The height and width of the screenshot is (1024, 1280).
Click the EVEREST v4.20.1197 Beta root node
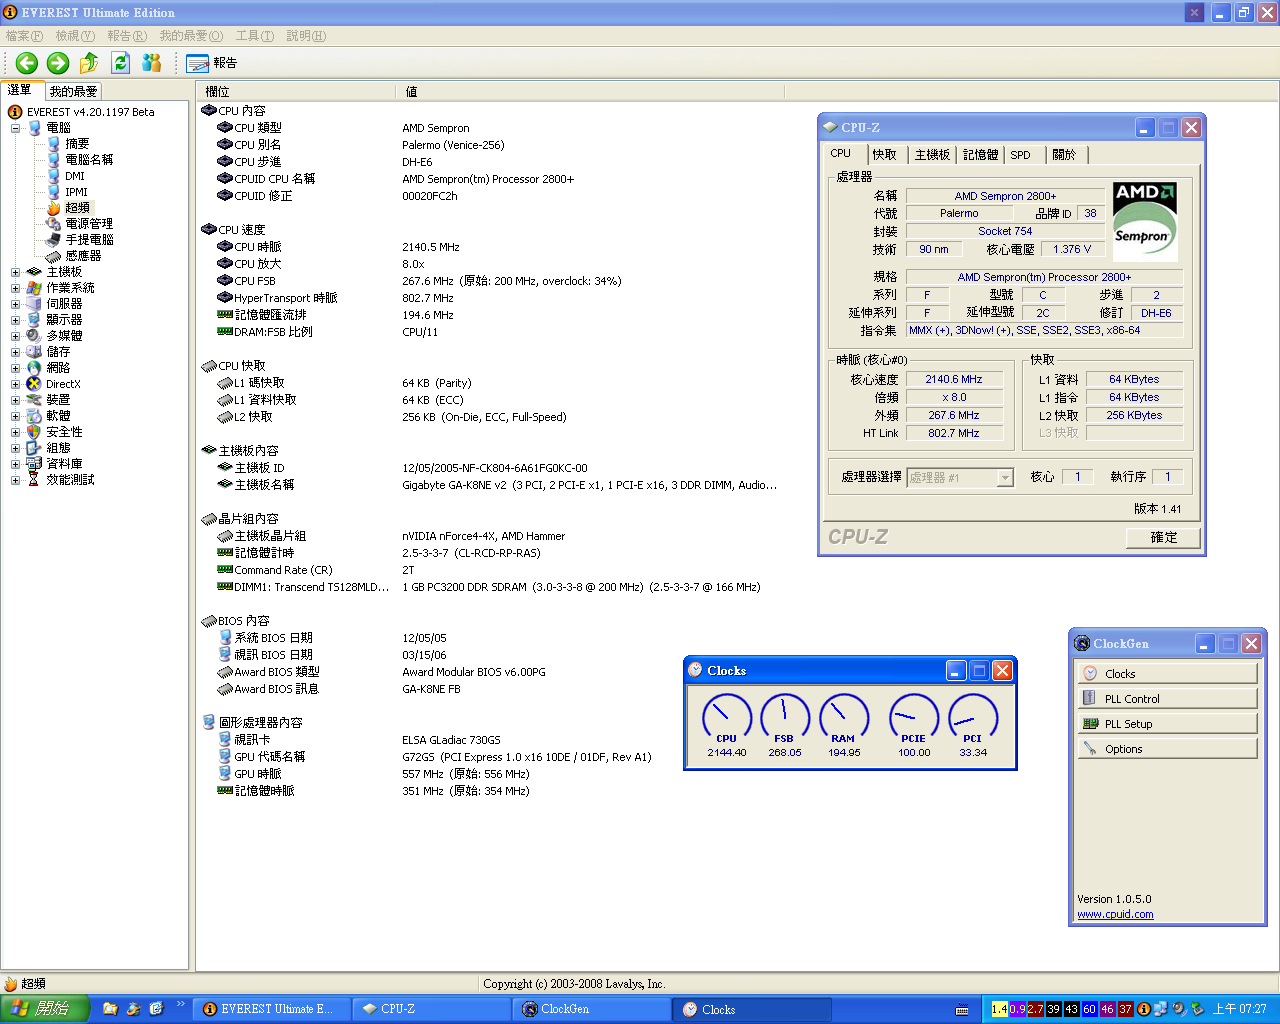[90, 112]
